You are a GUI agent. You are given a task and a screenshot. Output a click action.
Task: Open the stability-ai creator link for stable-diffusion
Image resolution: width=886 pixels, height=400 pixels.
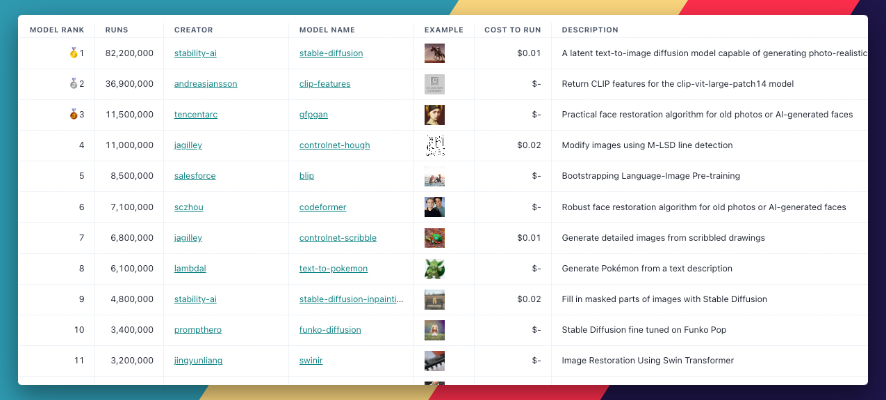(195, 53)
